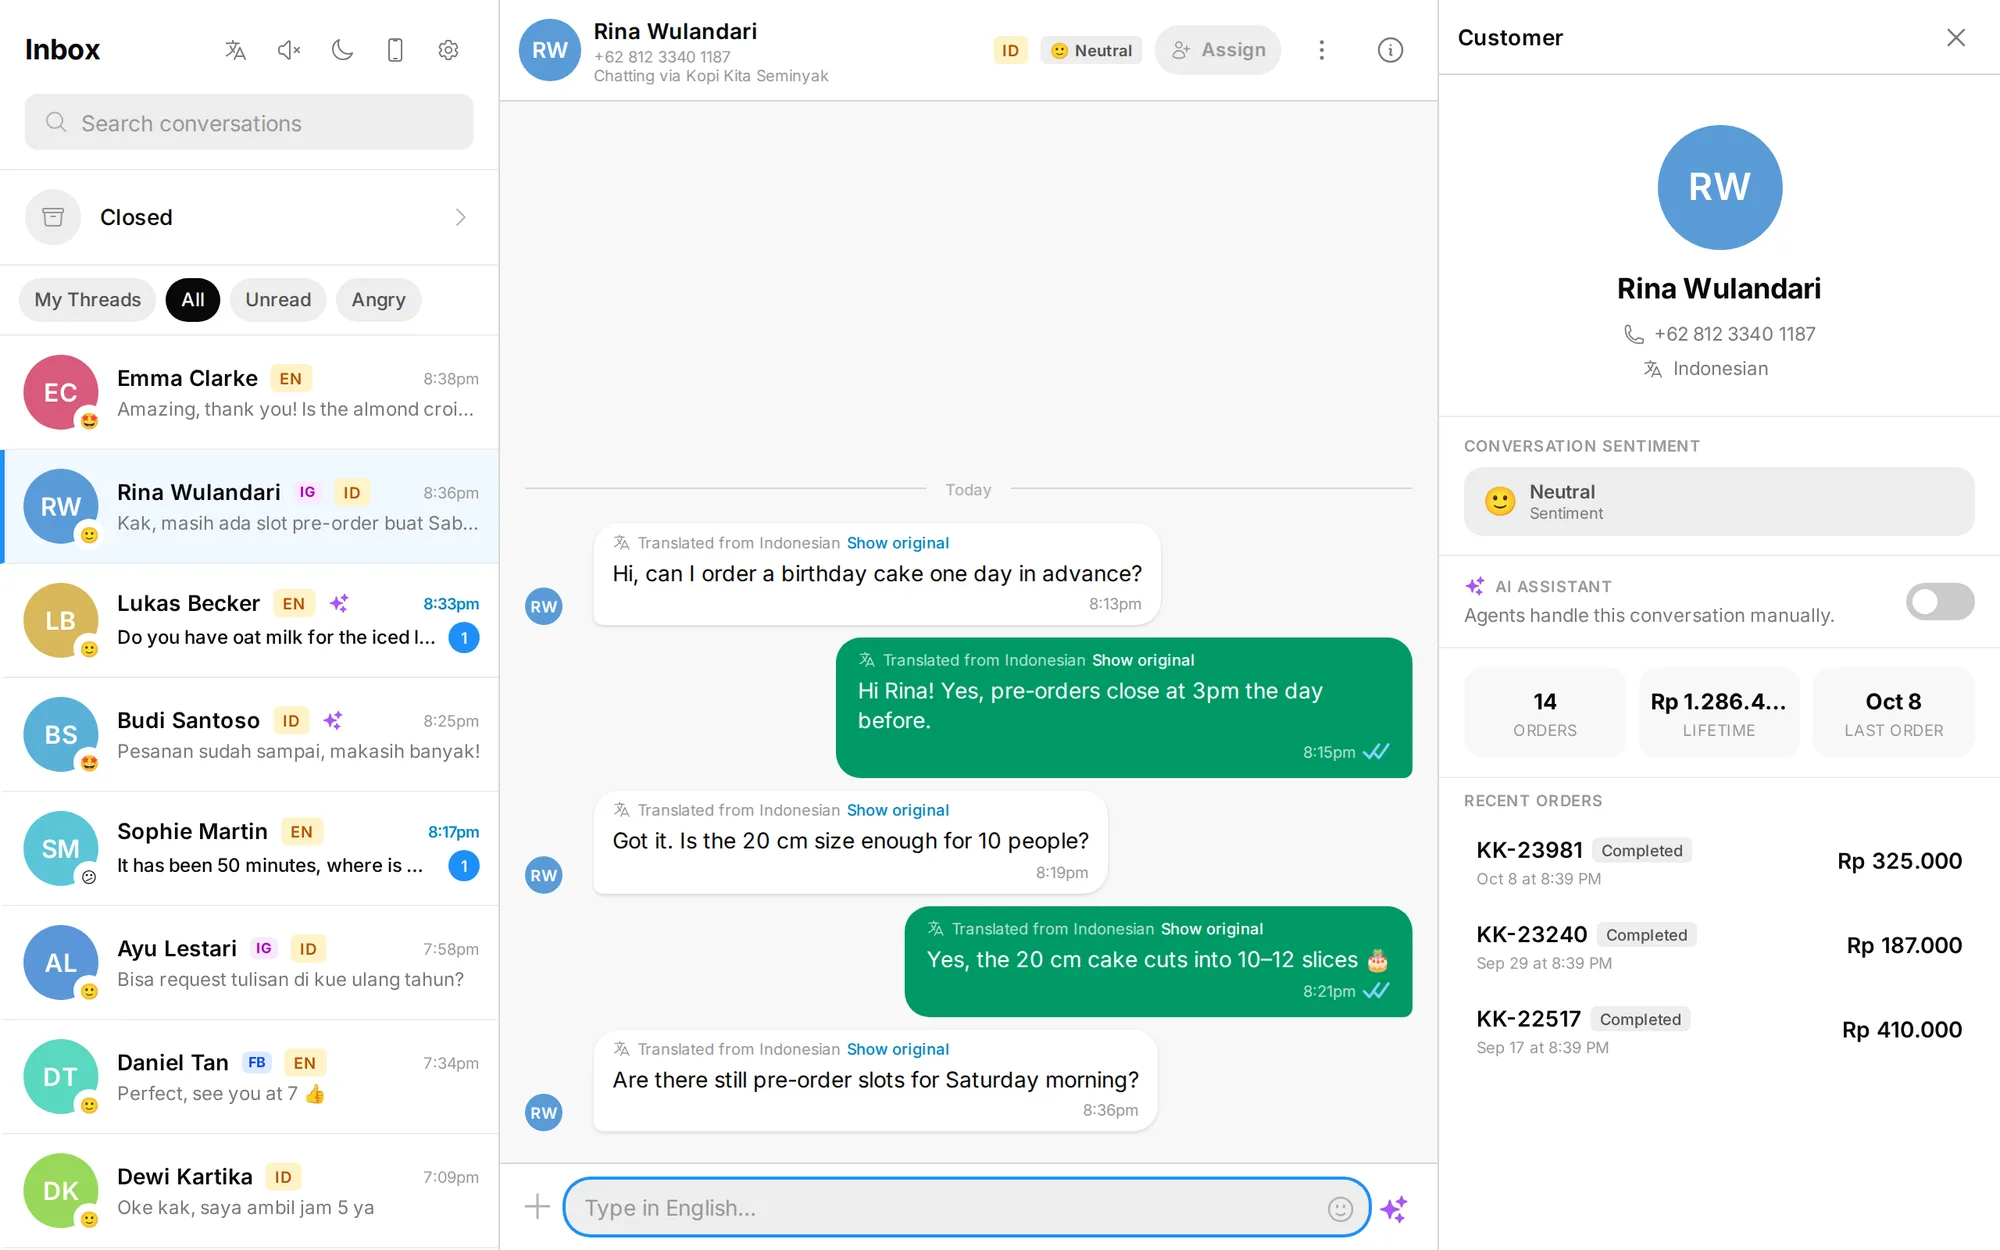Open Dewi Kartika's conversation

pyautogui.click(x=250, y=1191)
